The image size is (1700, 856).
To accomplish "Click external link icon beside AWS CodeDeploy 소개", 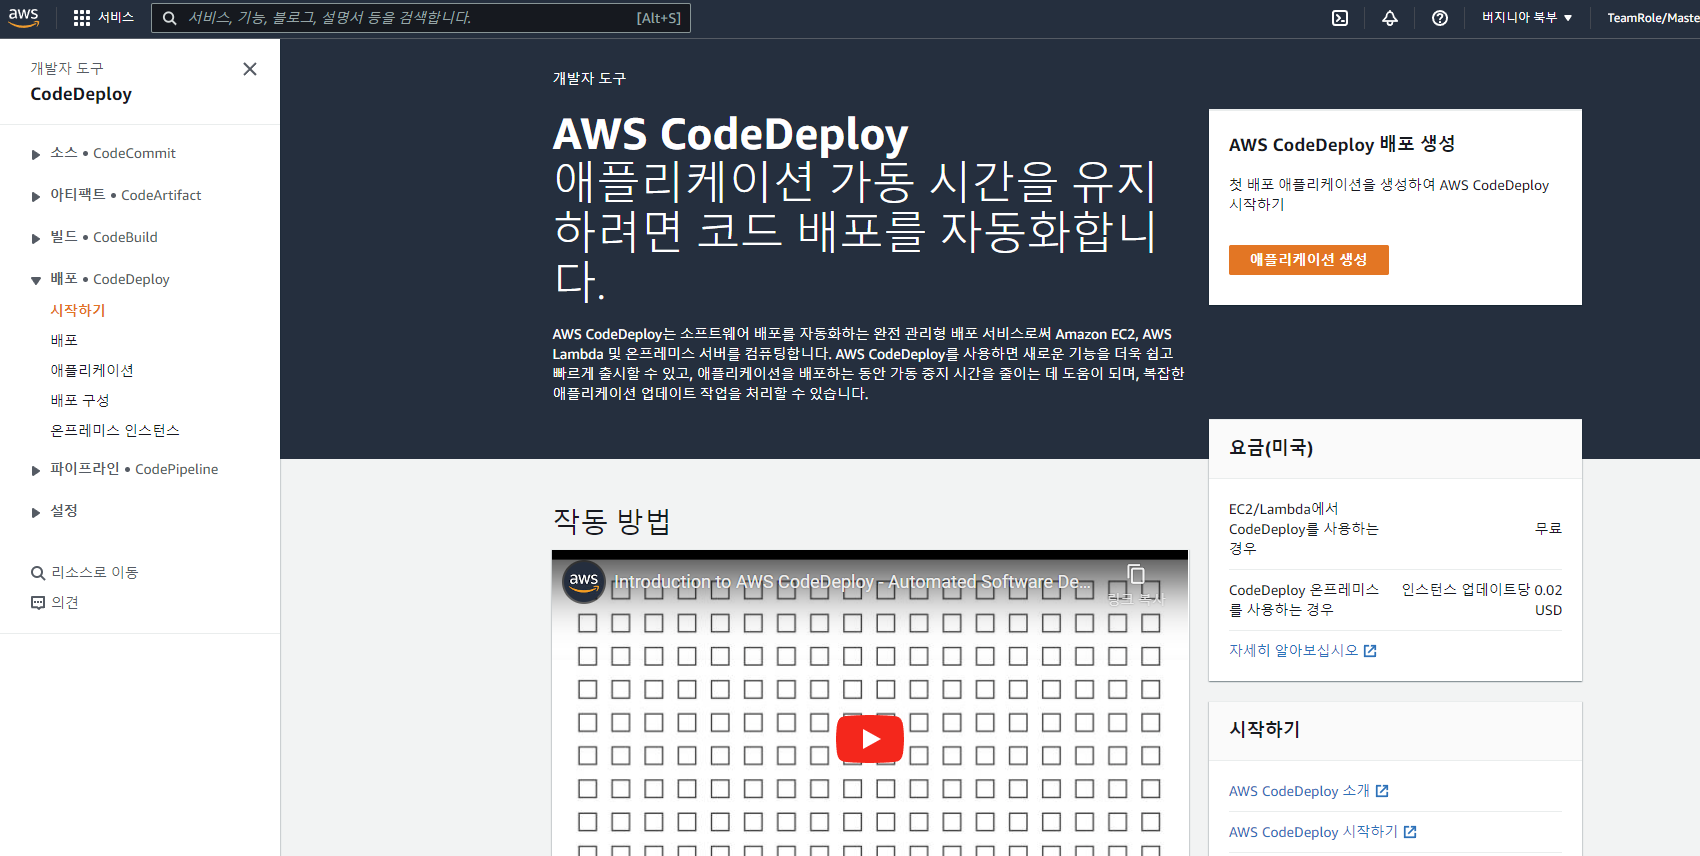I will pos(1382,791).
